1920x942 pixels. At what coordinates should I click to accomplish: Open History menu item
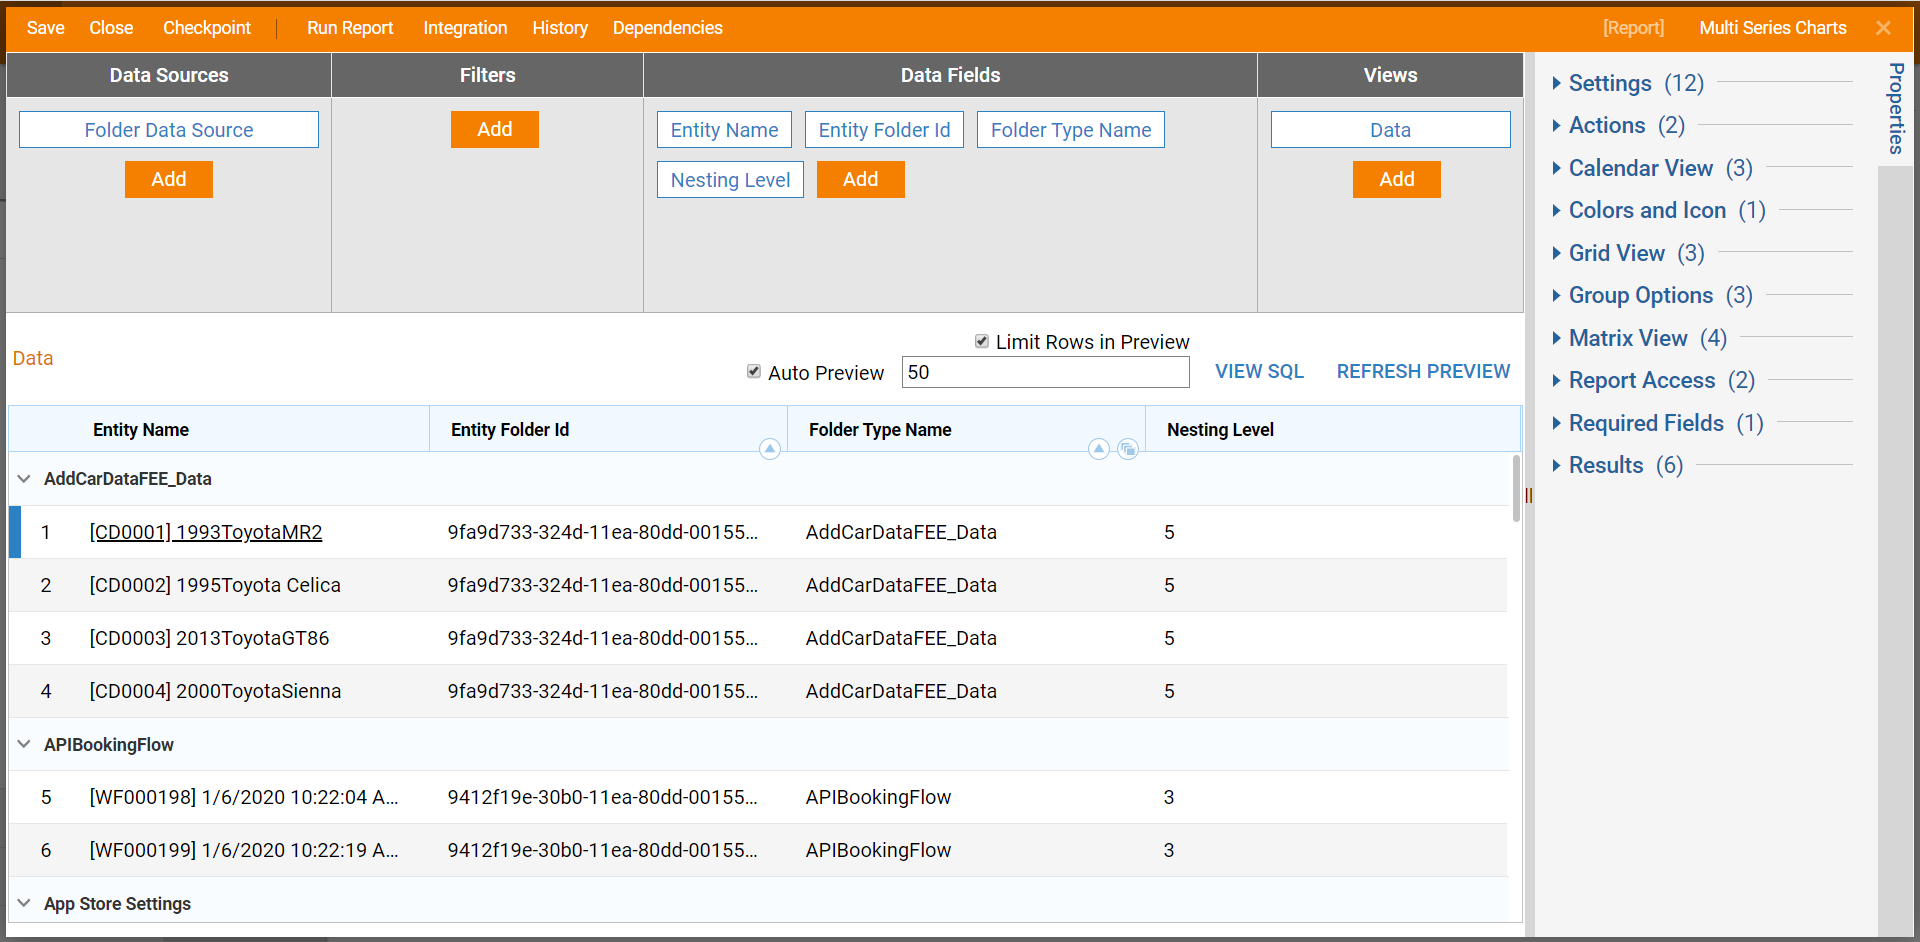click(560, 28)
